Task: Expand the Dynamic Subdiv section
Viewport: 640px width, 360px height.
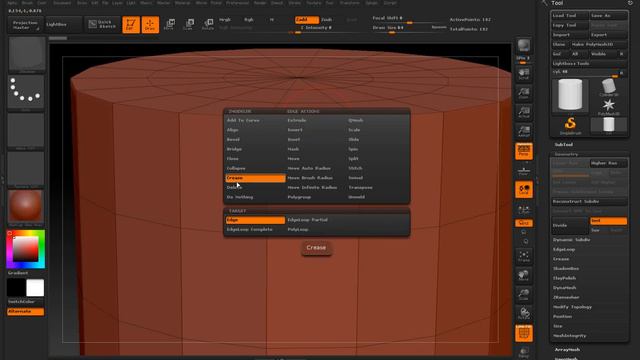Action: [571, 240]
